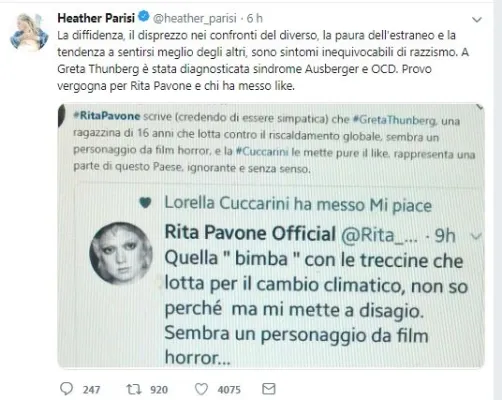Click the #RitaPavone hashtag
The height and width of the screenshot is (400, 502).
pyautogui.click(x=107, y=116)
